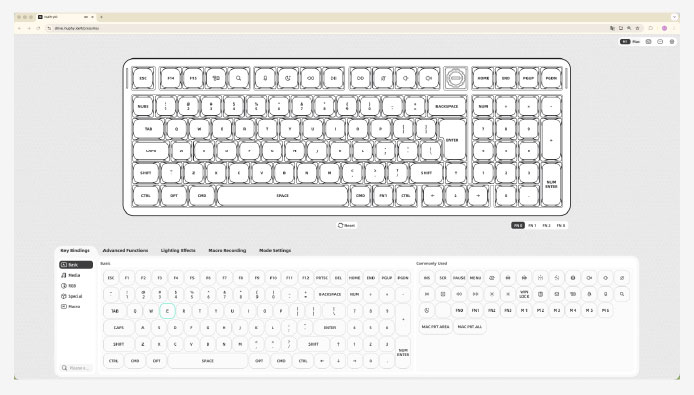Pick NUM ENTER from the Basic key list
The image size is (694, 395).
coord(403,352)
